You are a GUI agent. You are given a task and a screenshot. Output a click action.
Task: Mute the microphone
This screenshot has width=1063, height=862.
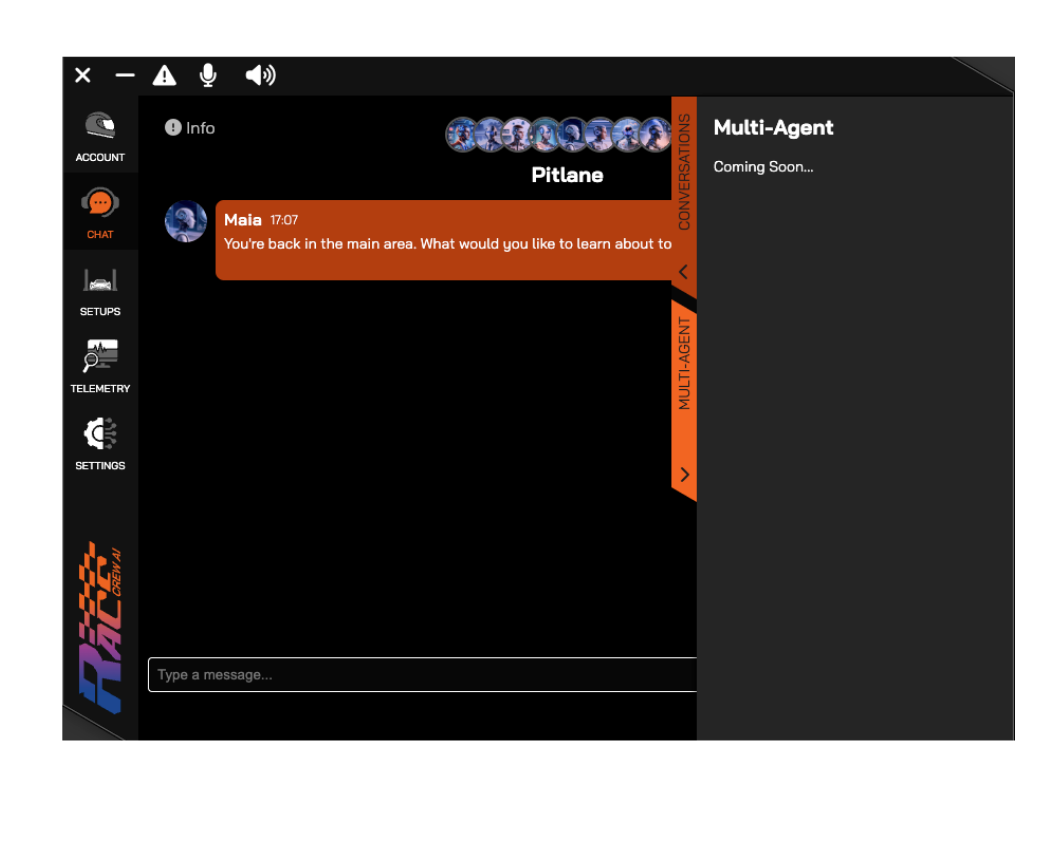pyautogui.click(x=208, y=76)
